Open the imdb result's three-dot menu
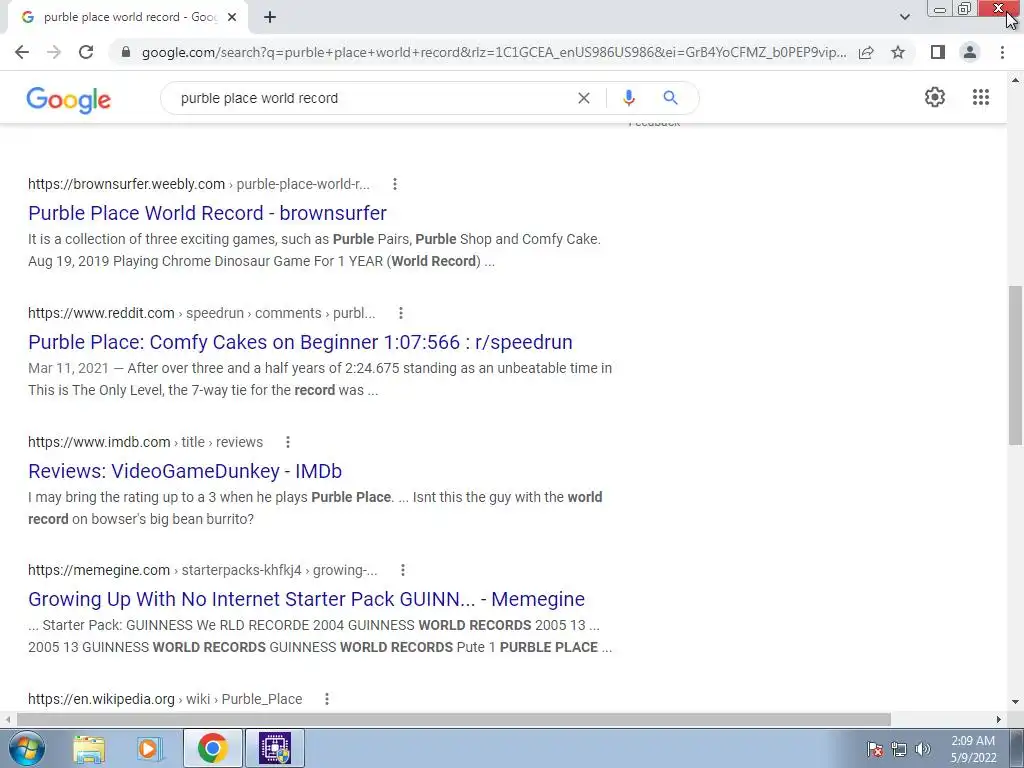1024x768 pixels. click(287, 442)
